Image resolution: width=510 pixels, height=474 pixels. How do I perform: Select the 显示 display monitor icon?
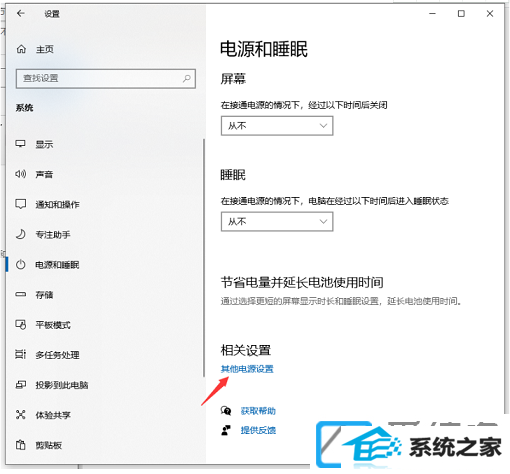click(20, 144)
